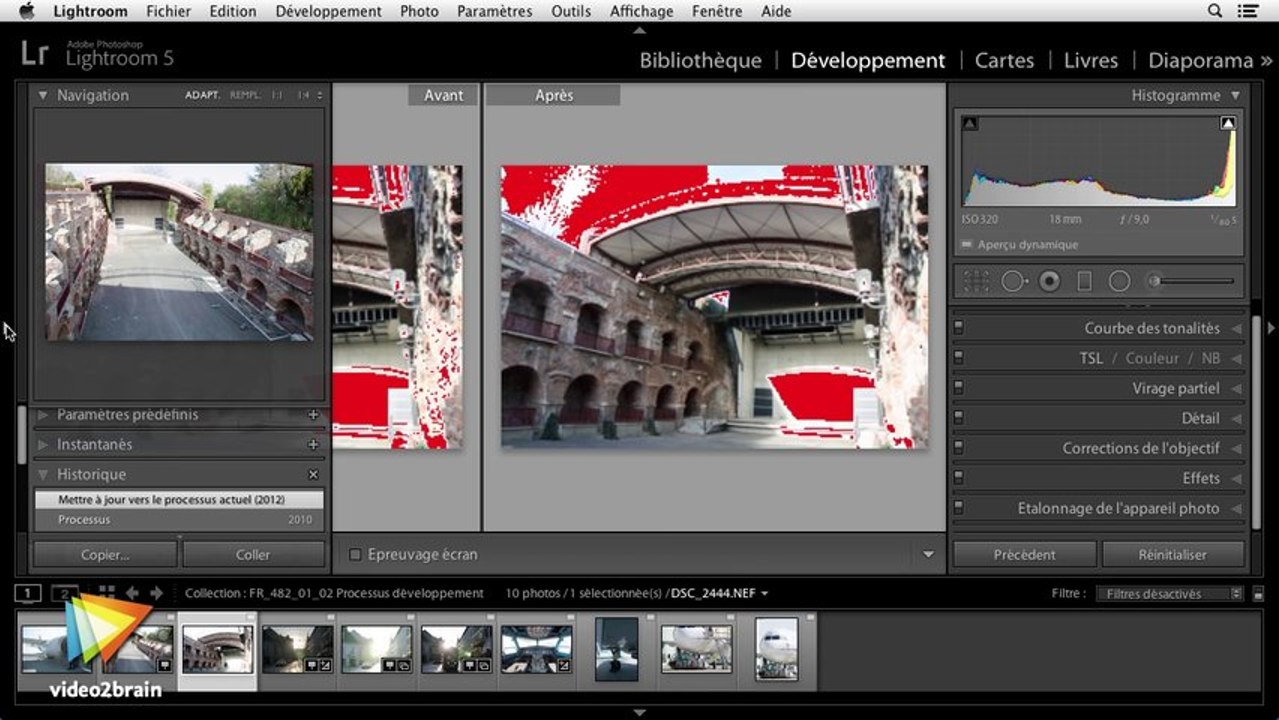Open second window display button 2

64,593
